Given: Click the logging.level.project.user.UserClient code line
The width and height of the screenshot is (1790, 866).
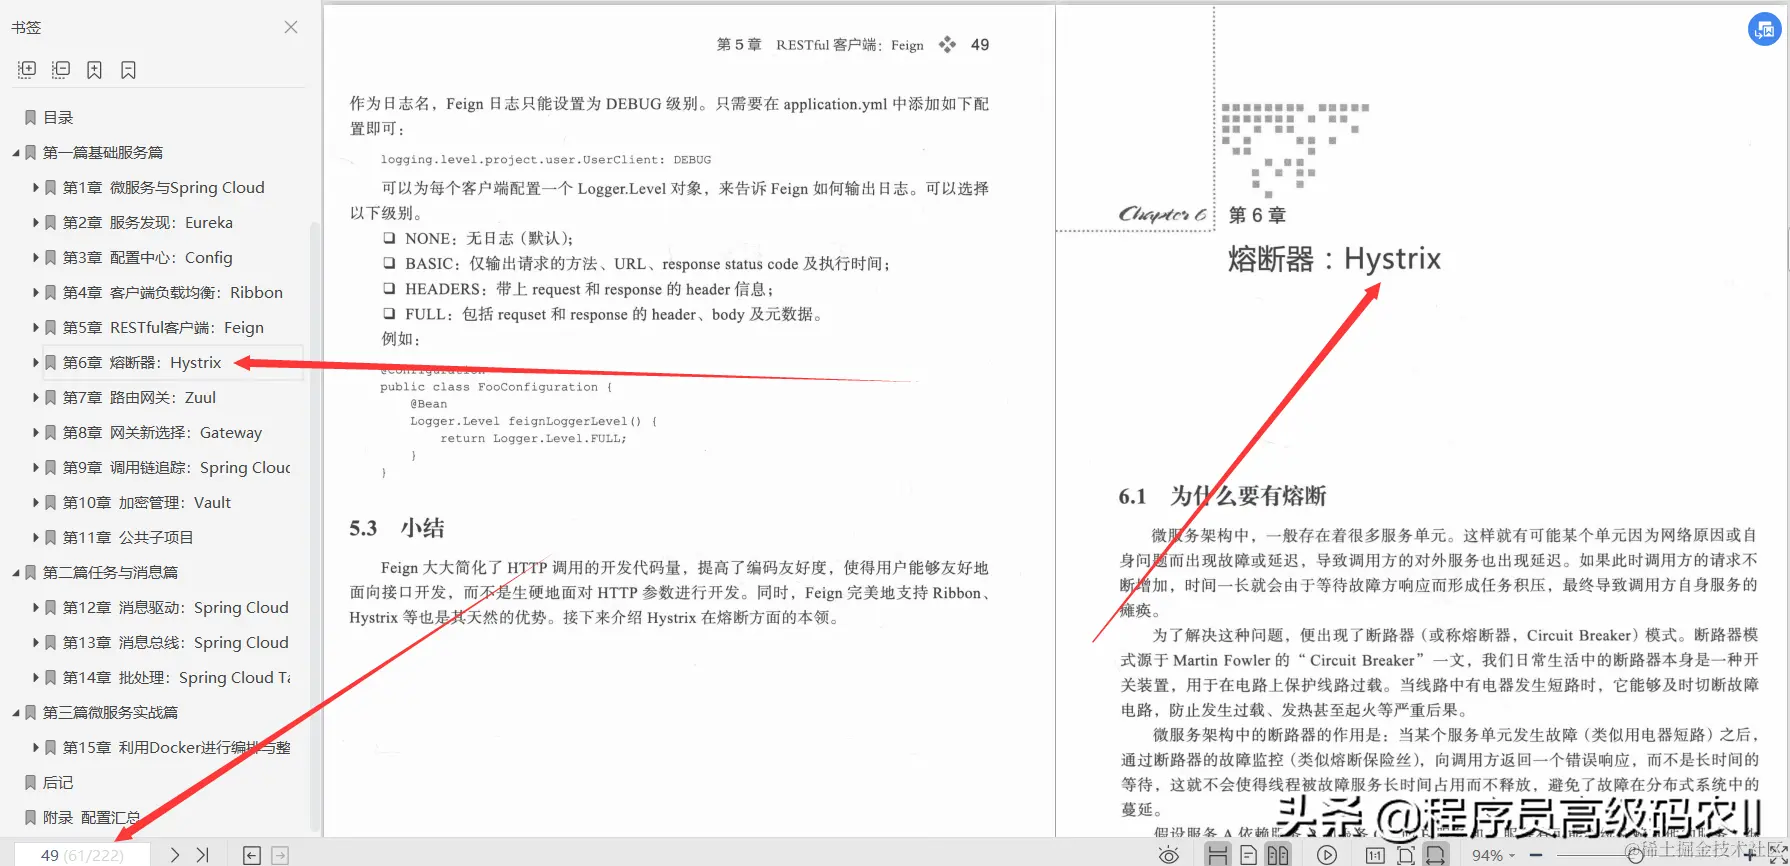Looking at the screenshot, I should [x=546, y=160].
